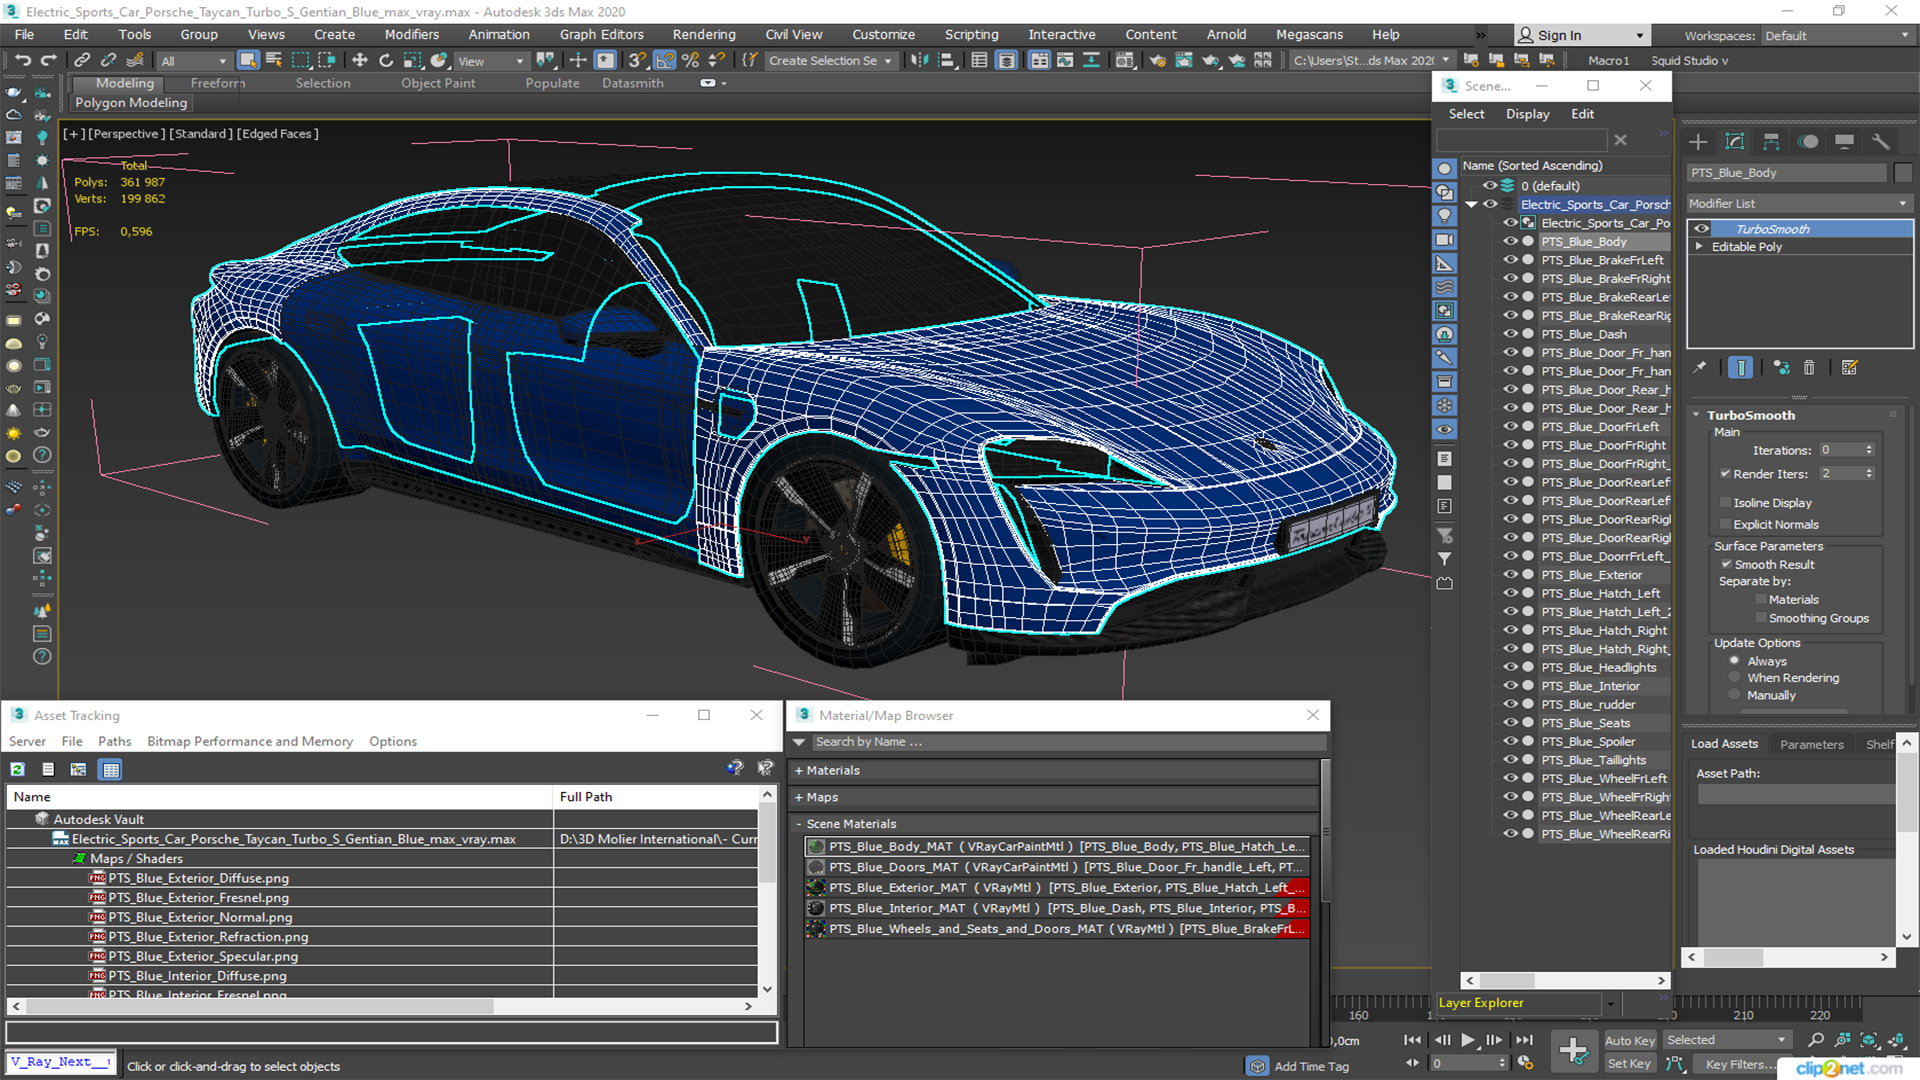Click the Sign In button
This screenshot has width=1920, height=1080.
[1582, 36]
